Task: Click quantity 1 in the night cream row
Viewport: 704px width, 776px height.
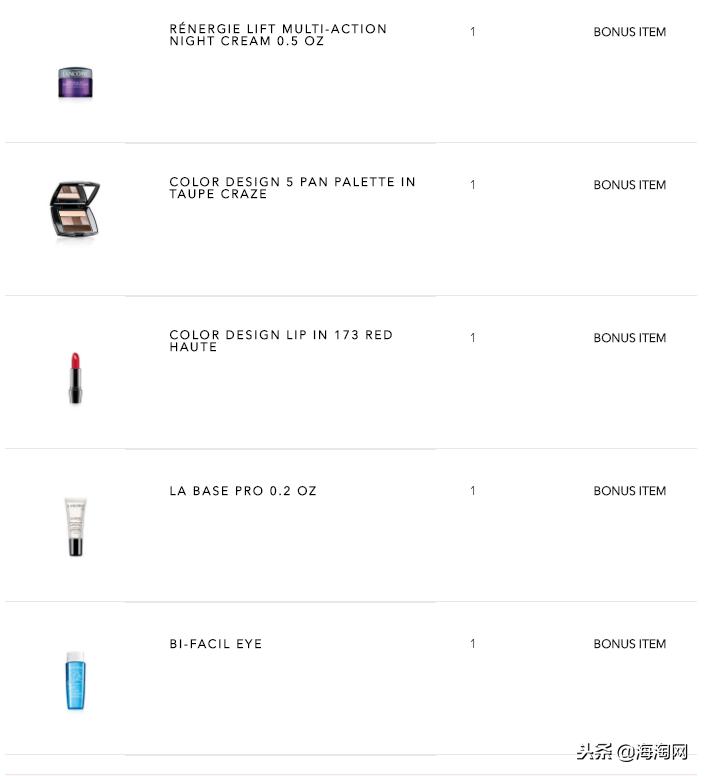Action: click(x=473, y=32)
